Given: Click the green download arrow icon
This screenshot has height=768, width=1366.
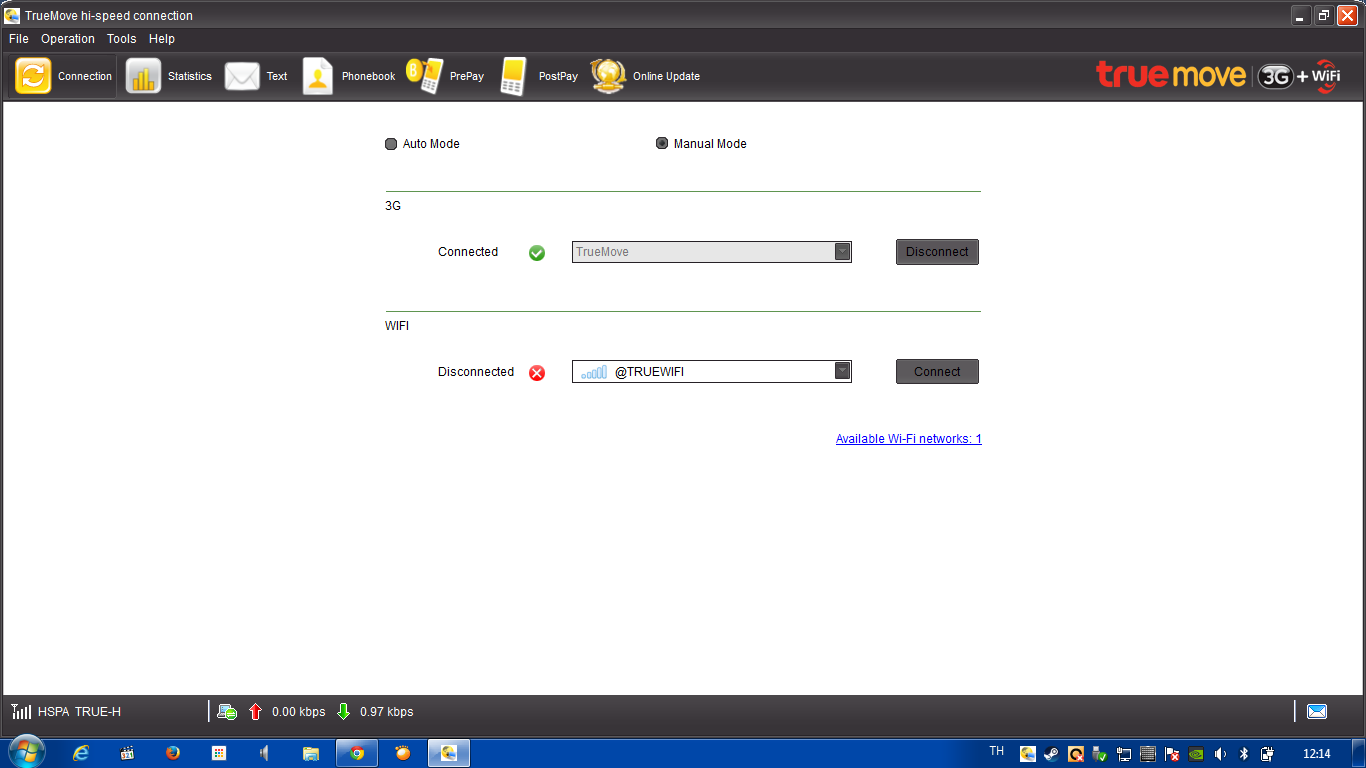Looking at the screenshot, I should (x=344, y=712).
